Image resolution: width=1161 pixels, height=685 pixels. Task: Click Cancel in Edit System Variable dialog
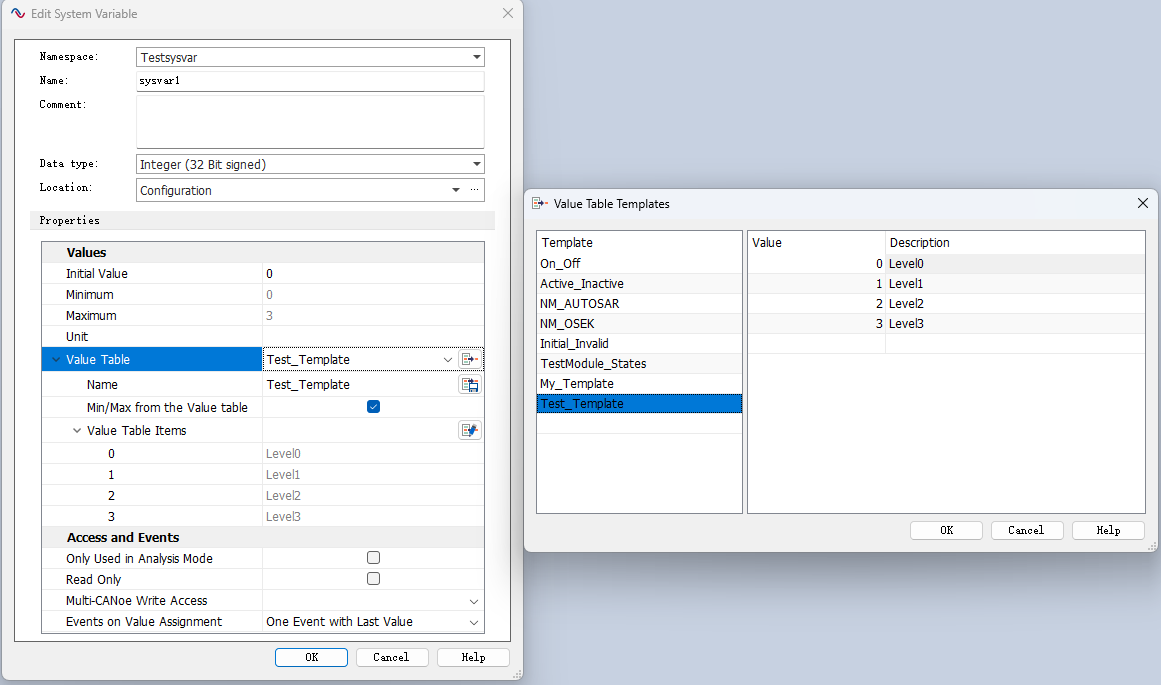click(x=391, y=657)
